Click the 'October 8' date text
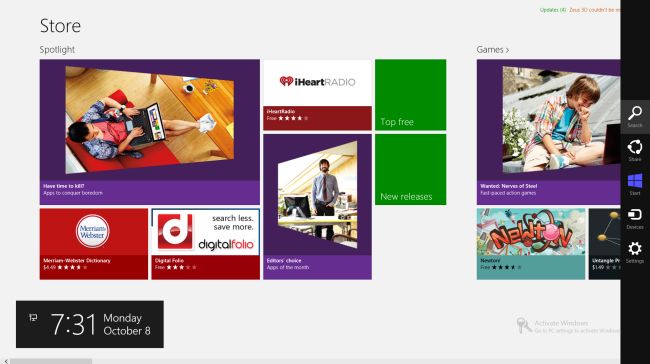 coord(127,331)
